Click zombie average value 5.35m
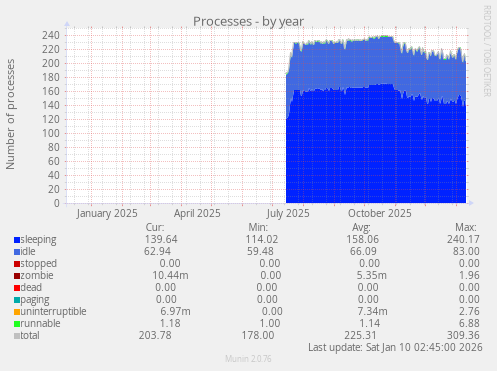 click(x=372, y=275)
